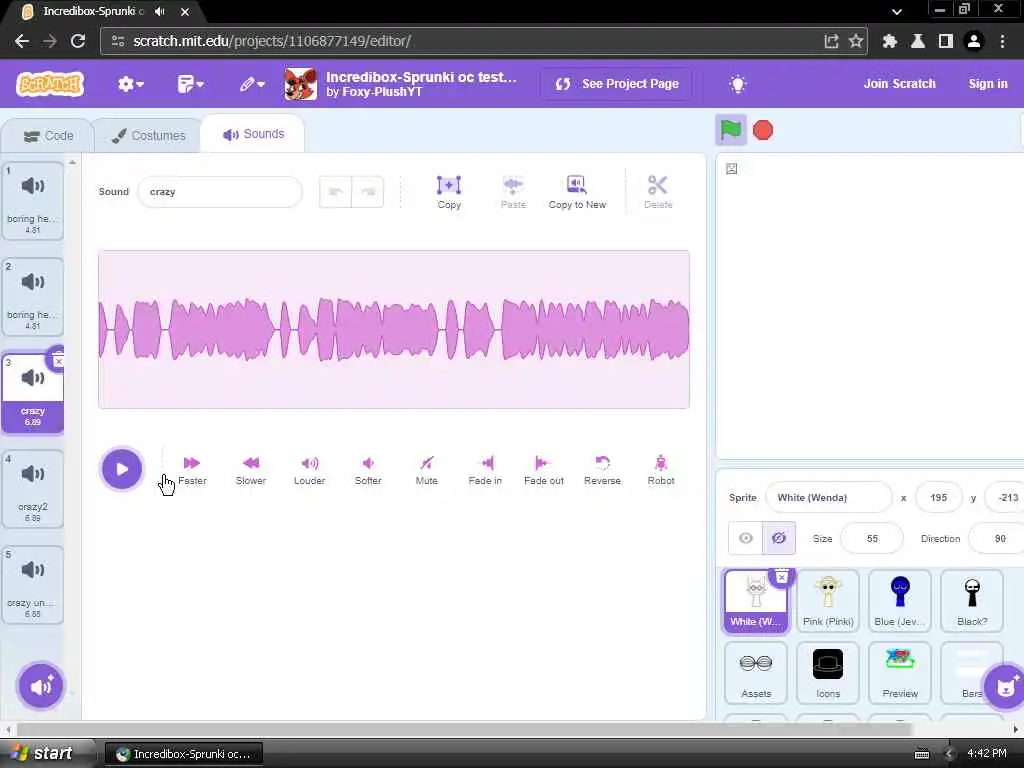Open the Choose a Sprite button
This screenshot has width=1024, height=768.
pyautogui.click(x=1006, y=686)
